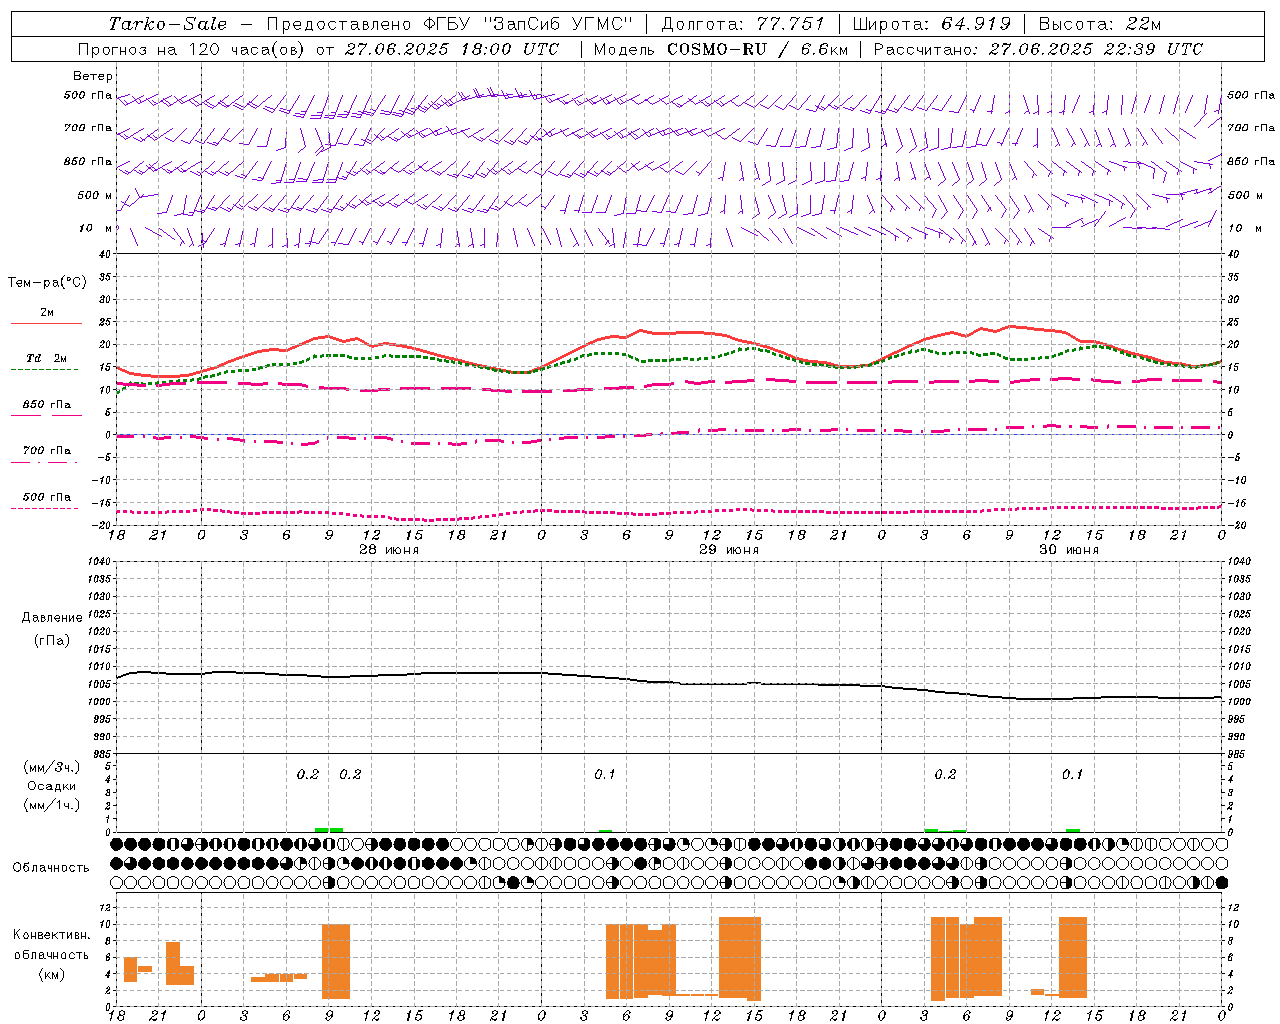Click the 0.2 precipitation value on 30 июня
The height and width of the screenshot is (1024, 1280).
[x=945, y=775]
